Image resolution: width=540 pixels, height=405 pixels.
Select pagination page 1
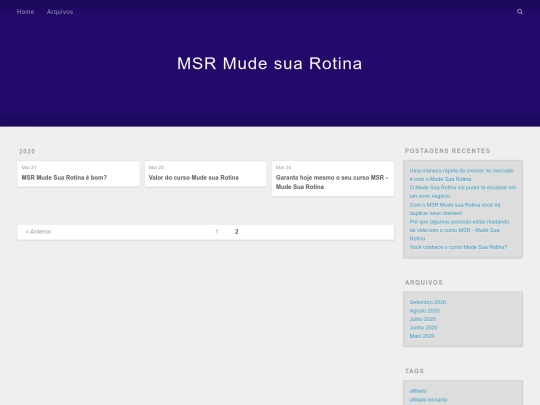click(217, 232)
